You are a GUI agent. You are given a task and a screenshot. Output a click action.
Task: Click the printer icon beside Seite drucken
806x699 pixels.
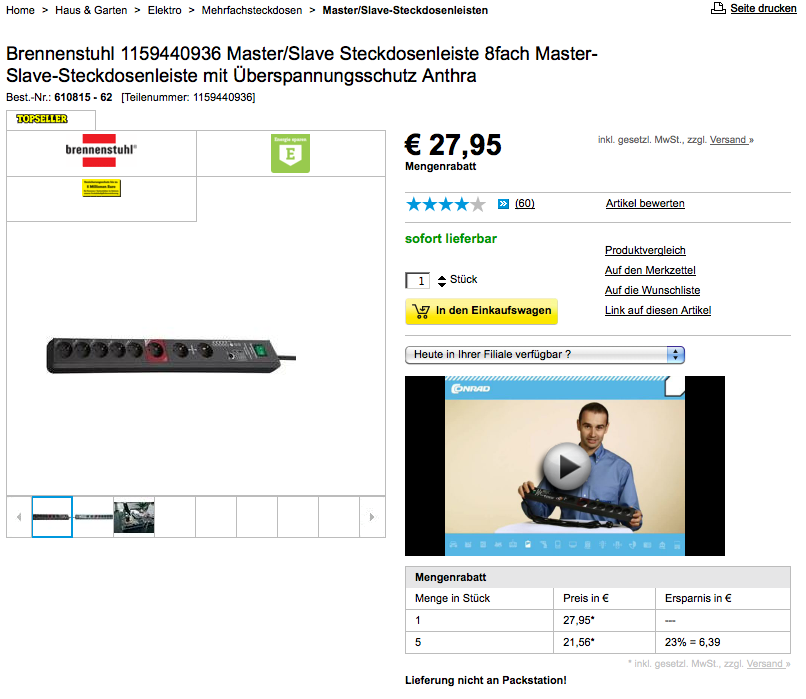click(718, 8)
